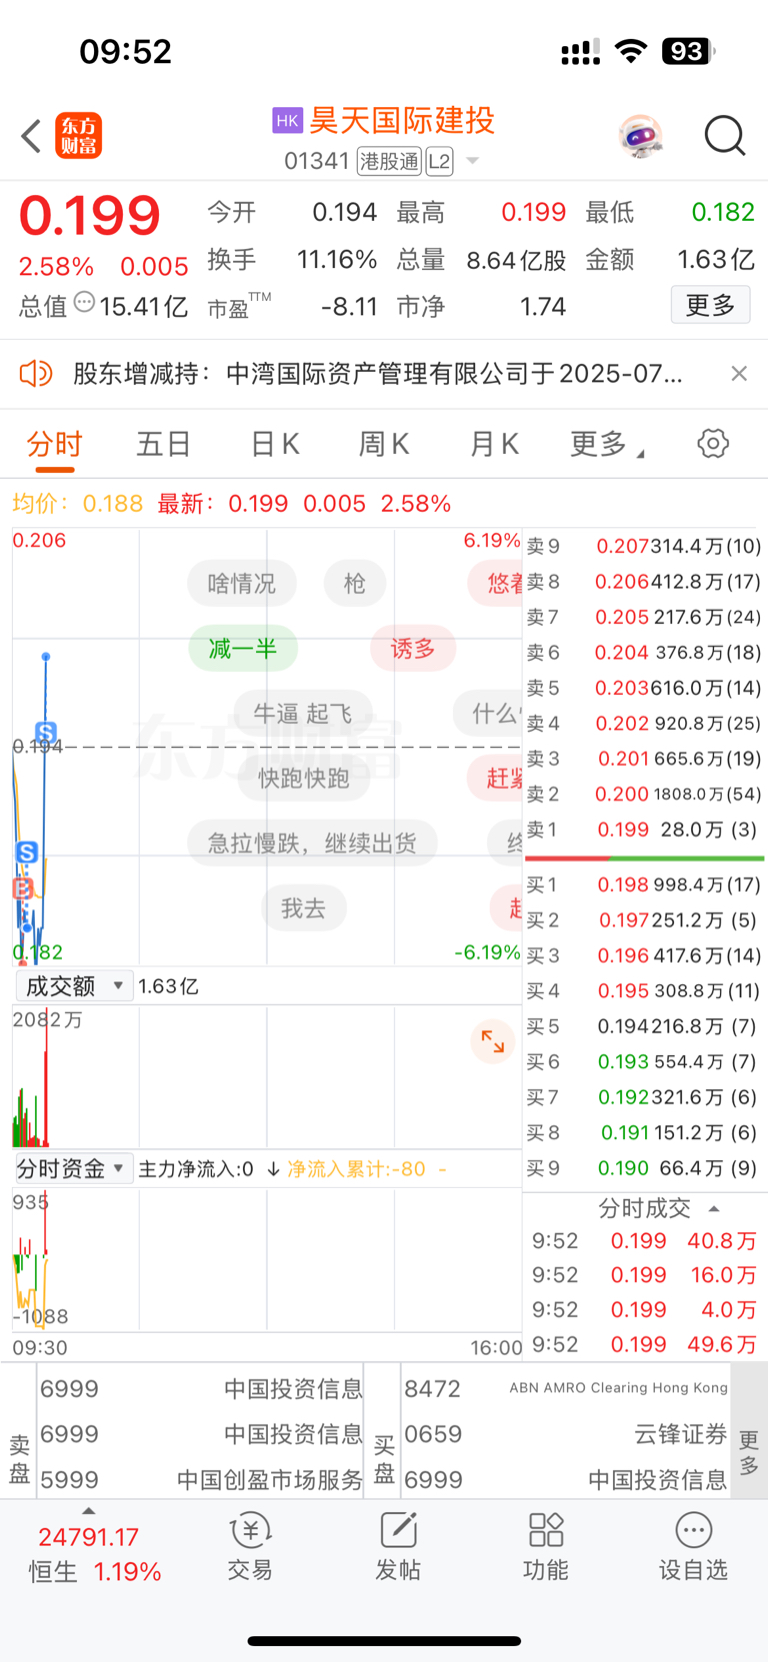Tap the 买9 order row at 0.190
The image size is (768, 1663).
645,1168
